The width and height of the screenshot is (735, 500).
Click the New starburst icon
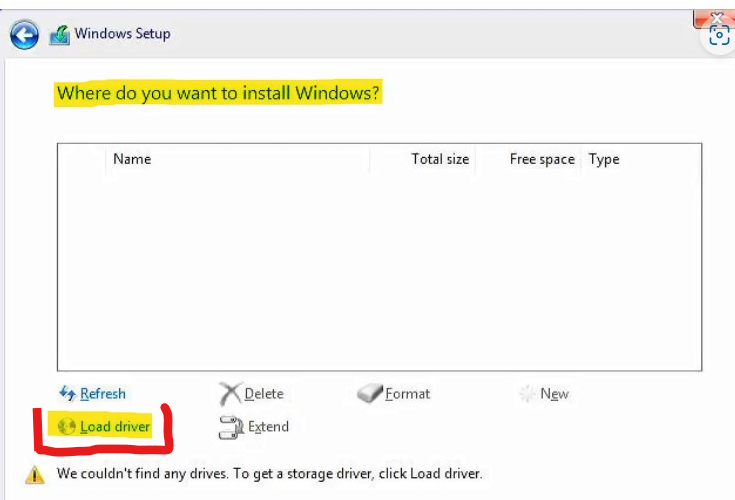click(x=527, y=394)
